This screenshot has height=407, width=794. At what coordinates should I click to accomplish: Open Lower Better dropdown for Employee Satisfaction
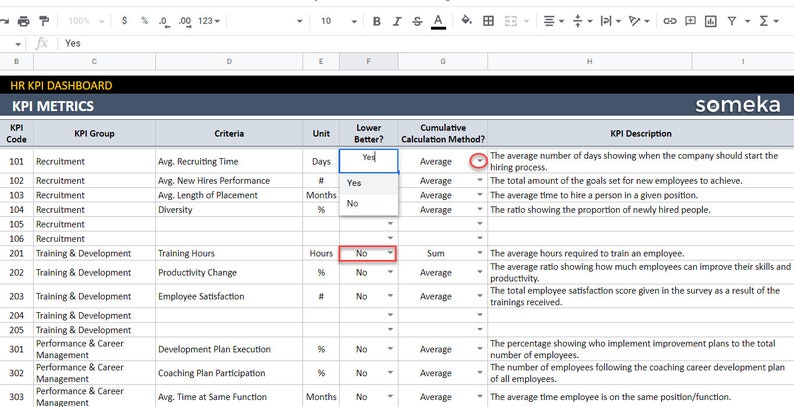(x=390, y=296)
